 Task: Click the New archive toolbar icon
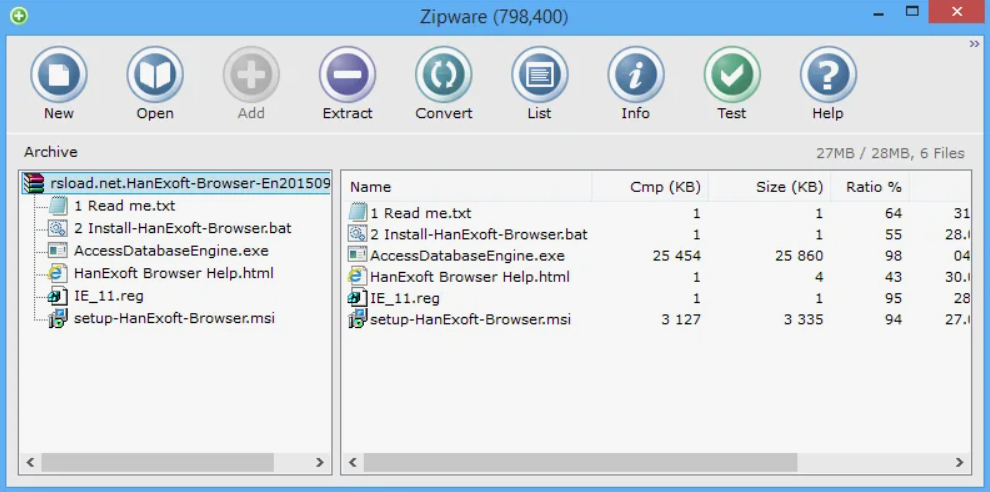[x=59, y=75]
